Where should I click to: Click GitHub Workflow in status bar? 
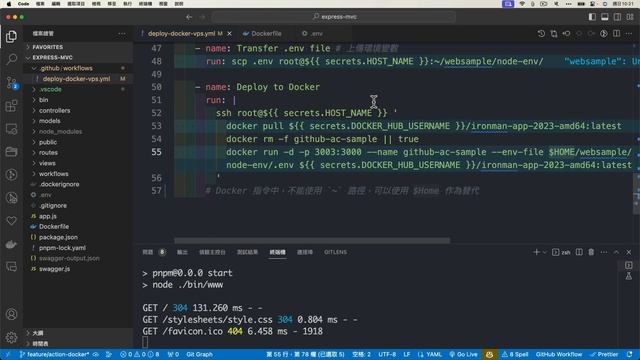(x=559, y=354)
